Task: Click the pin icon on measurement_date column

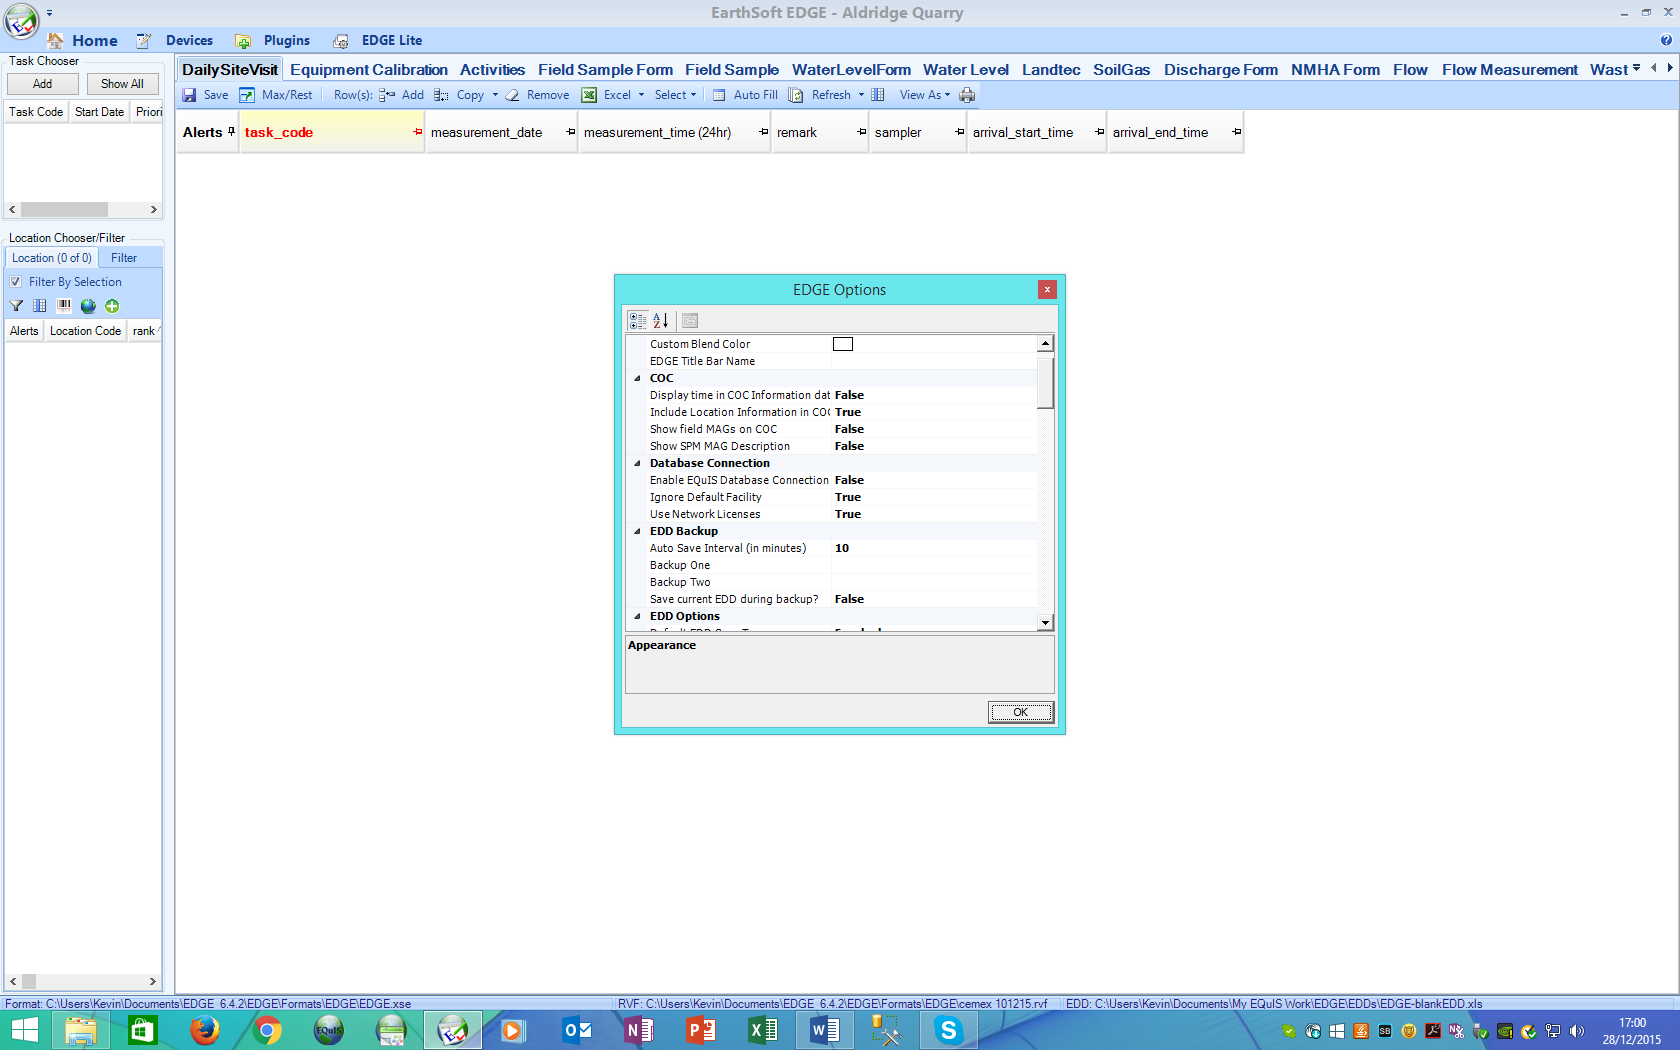Action: [571, 132]
